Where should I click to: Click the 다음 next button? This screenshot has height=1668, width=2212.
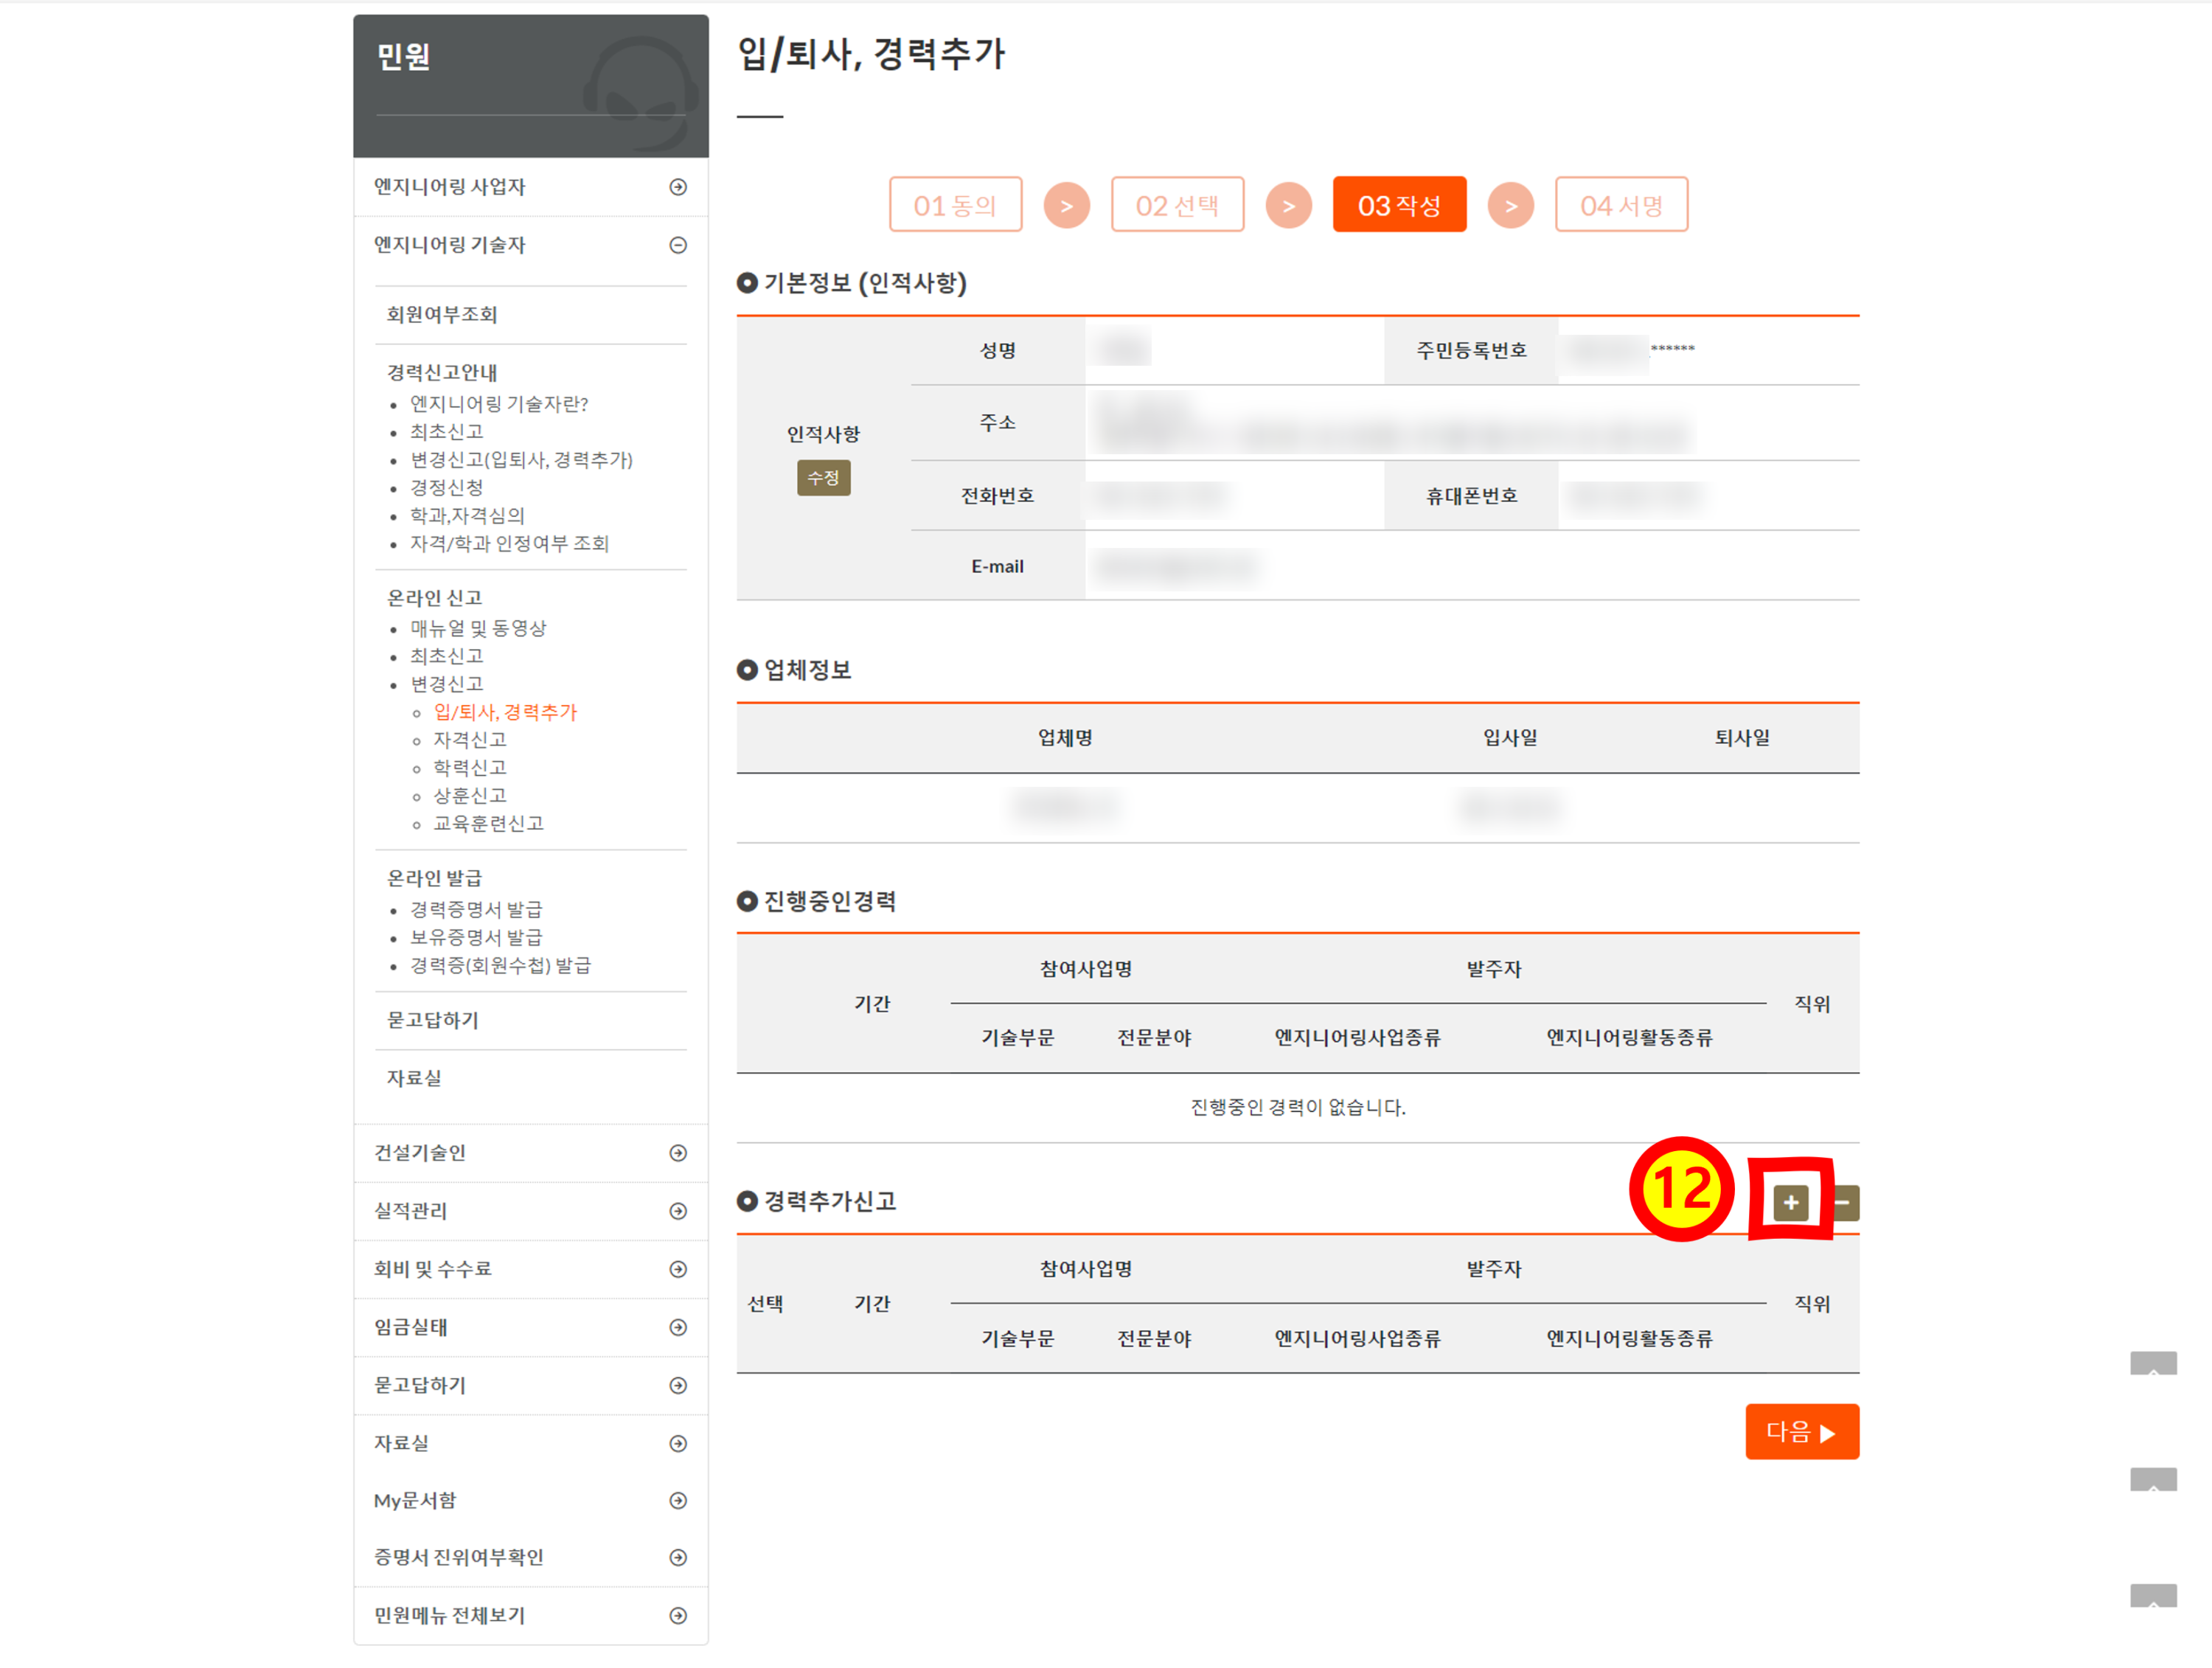click(1801, 1431)
